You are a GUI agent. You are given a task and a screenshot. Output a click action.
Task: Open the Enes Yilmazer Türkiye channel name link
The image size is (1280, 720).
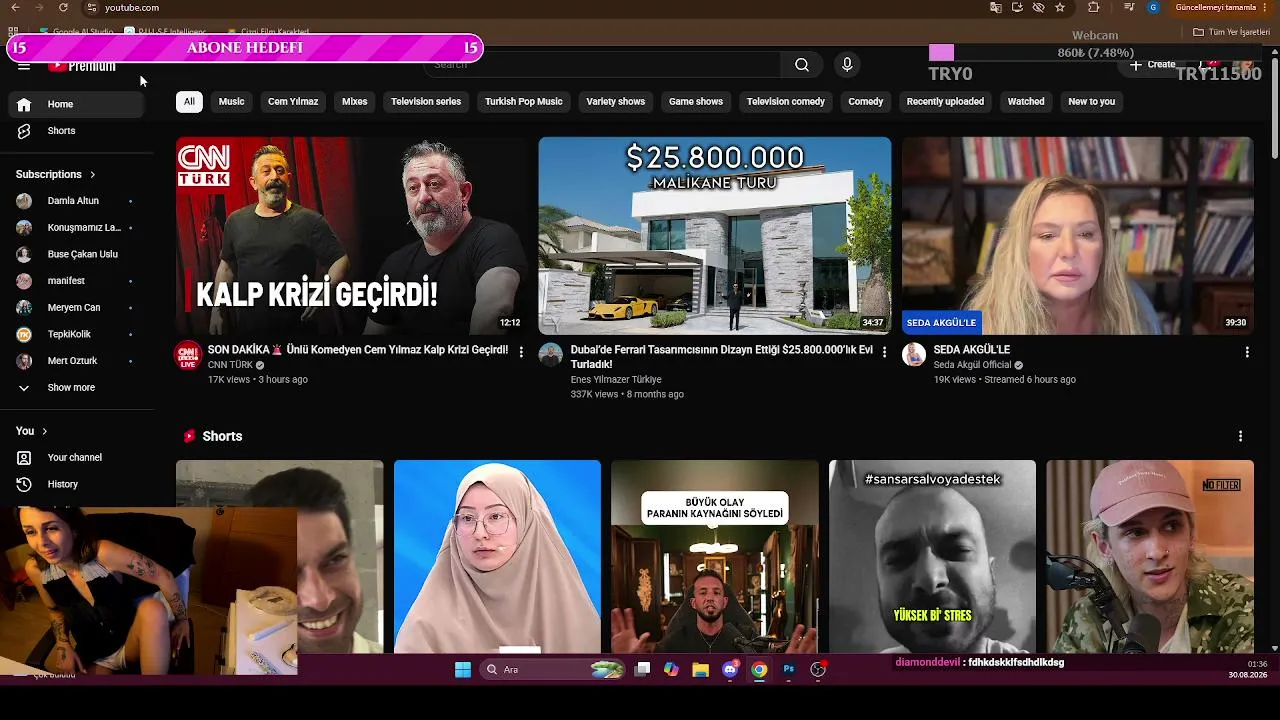point(616,380)
